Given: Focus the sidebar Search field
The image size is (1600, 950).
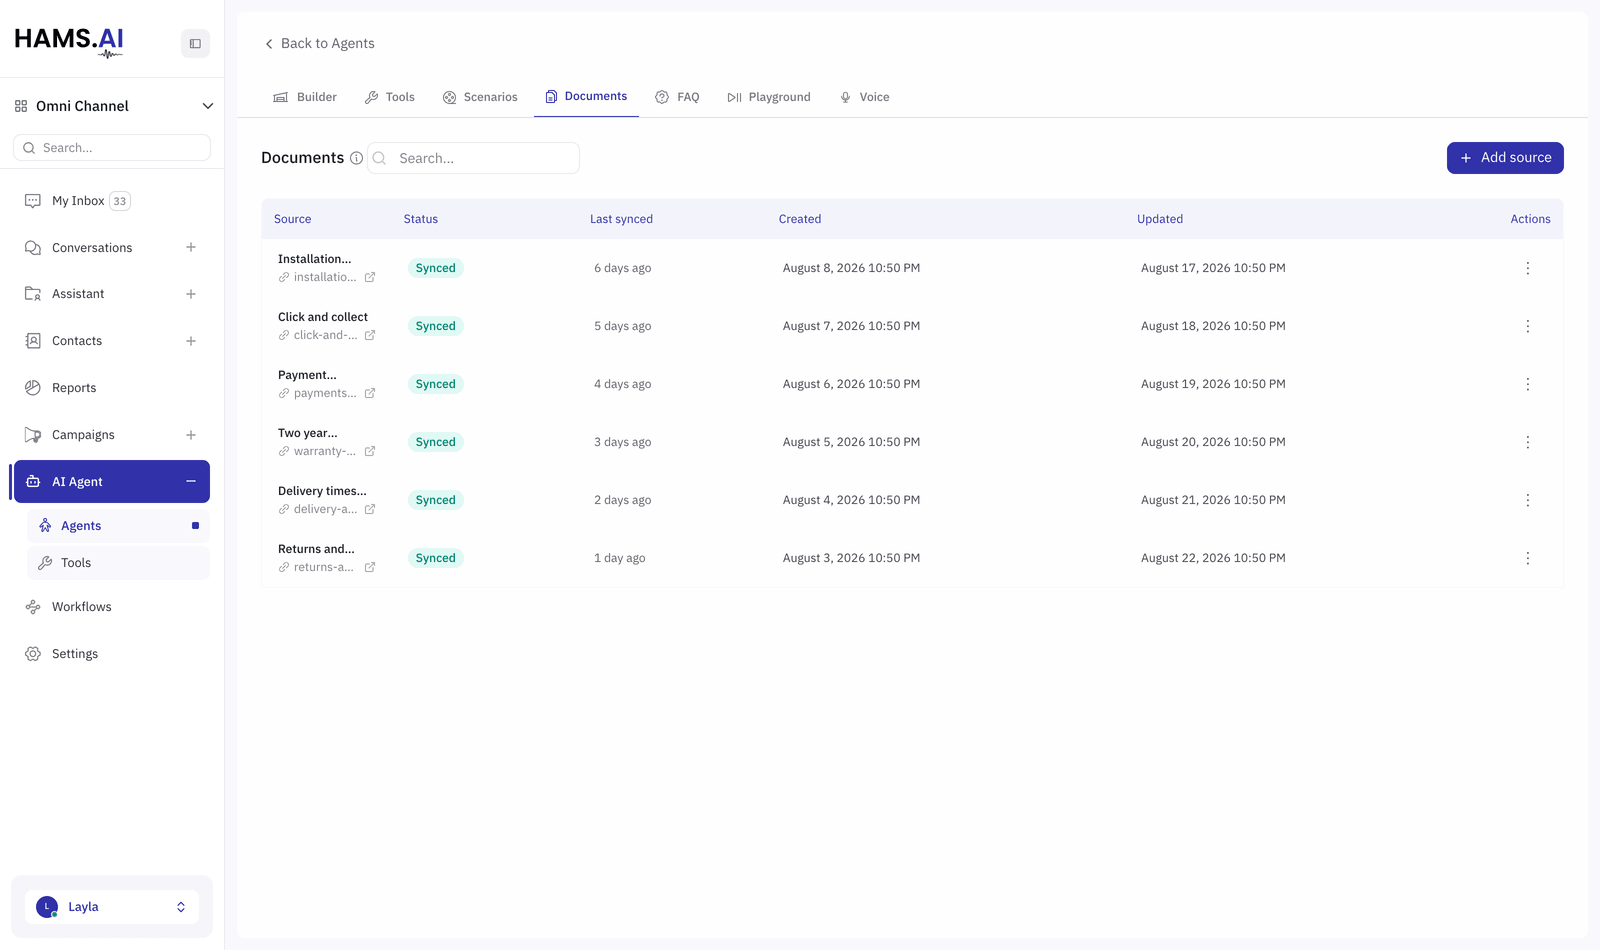Looking at the screenshot, I should [x=112, y=148].
